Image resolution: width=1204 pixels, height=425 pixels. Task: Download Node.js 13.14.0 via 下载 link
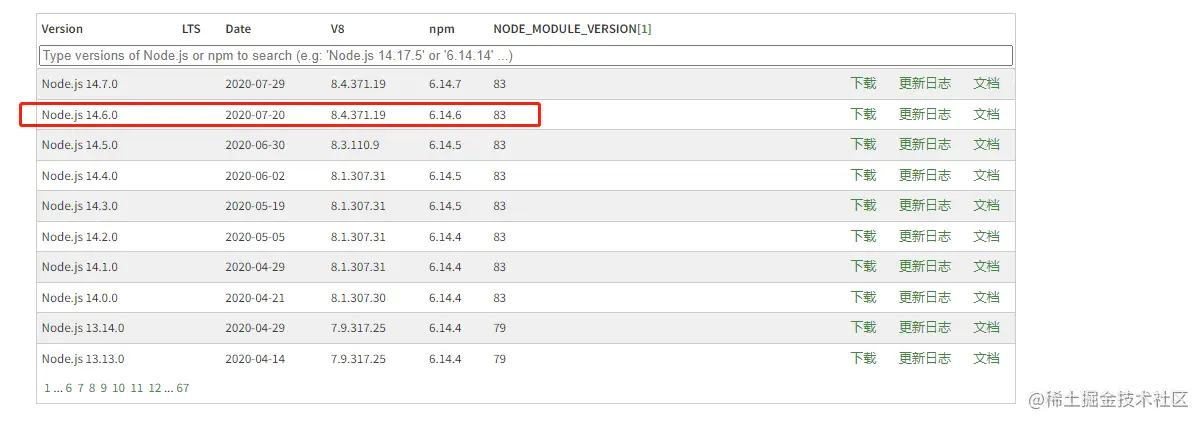click(863, 328)
